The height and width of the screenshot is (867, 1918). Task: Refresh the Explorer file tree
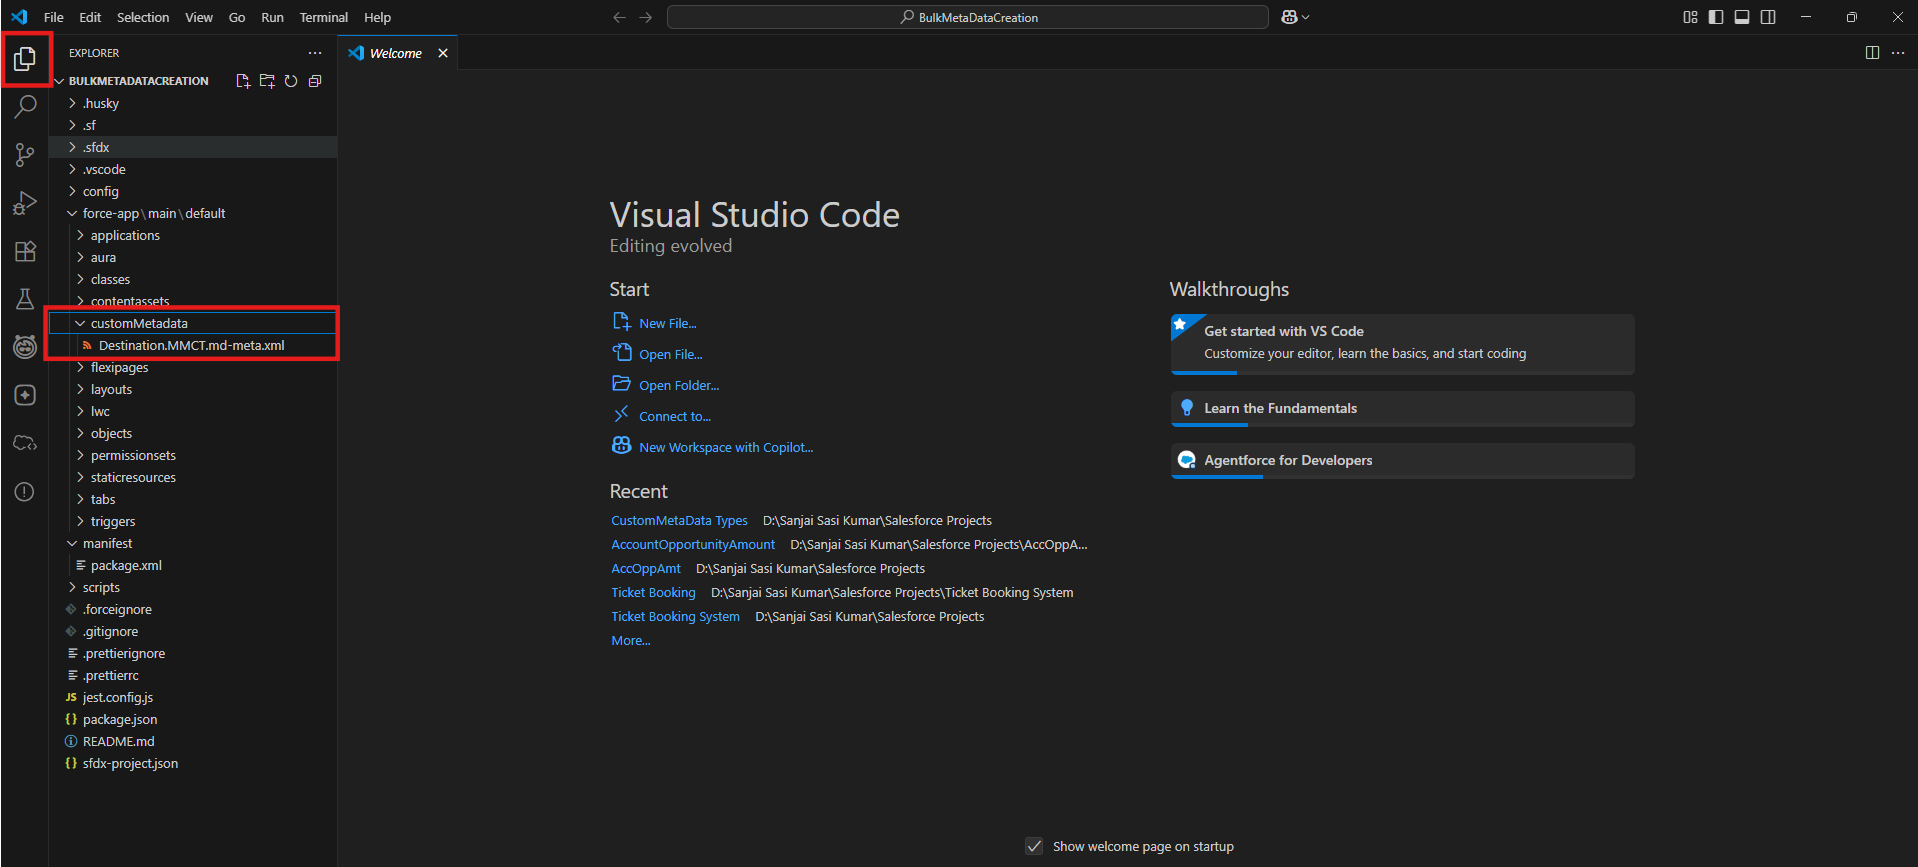[x=291, y=81]
